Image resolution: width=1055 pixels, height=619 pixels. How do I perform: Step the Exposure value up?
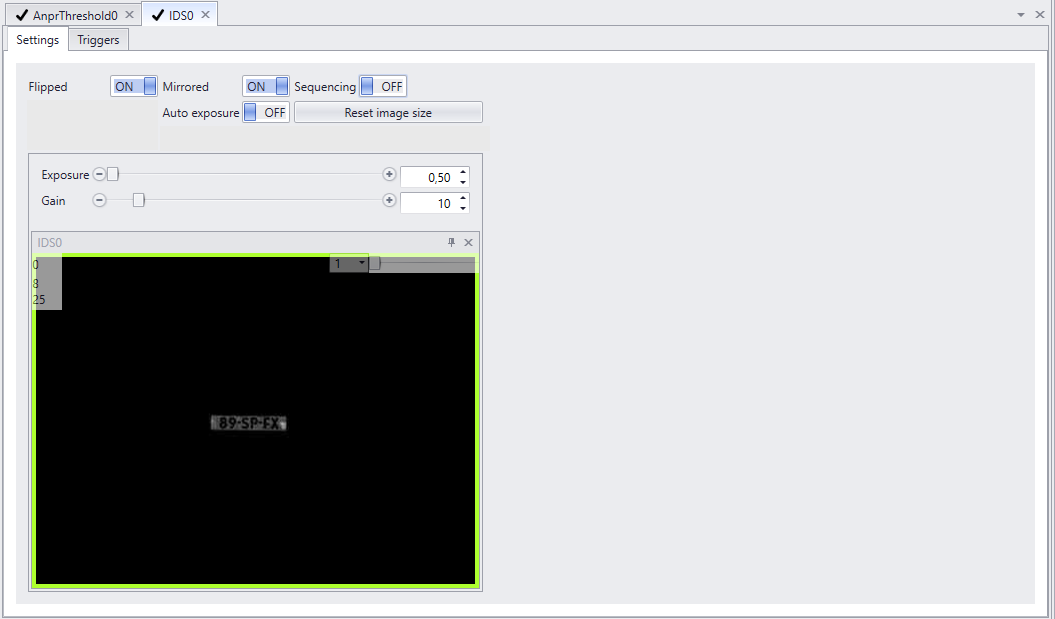pyautogui.click(x=463, y=172)
